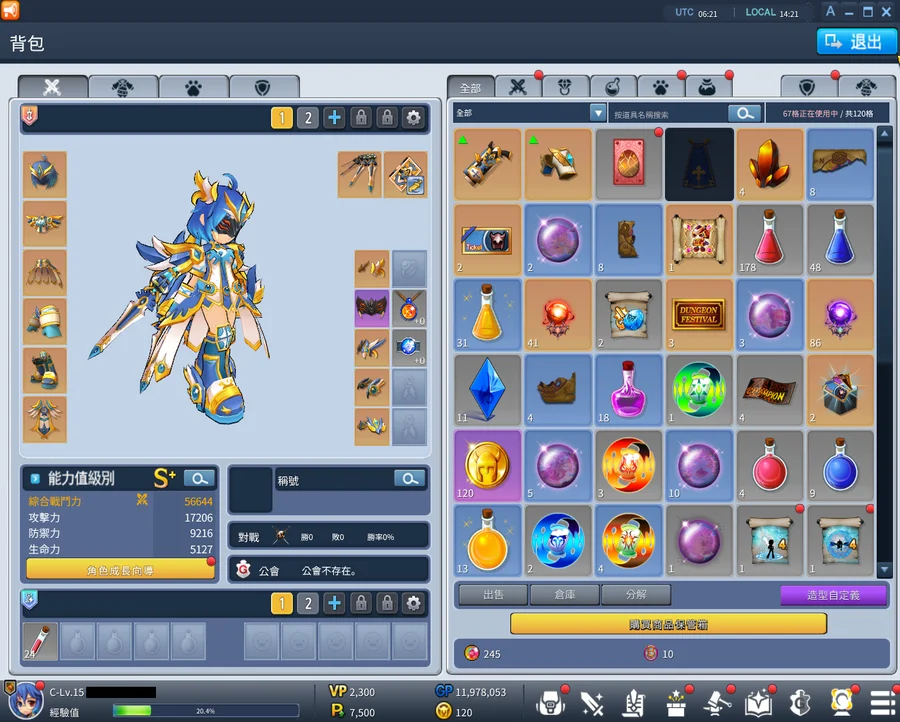Click the quick slot red potion with count 24

click(x=40, y=641)
